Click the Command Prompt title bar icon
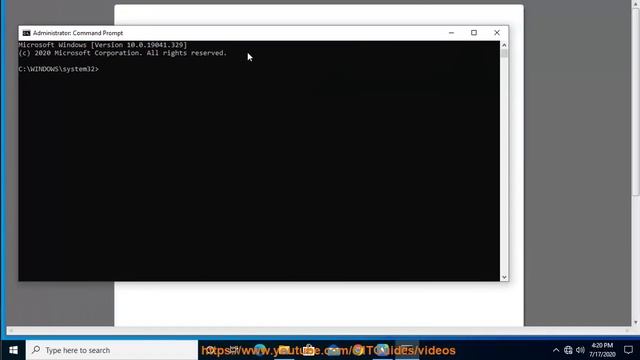Image resolution: width=640 pixels, height=360 pixels. [x=27, y=33]
